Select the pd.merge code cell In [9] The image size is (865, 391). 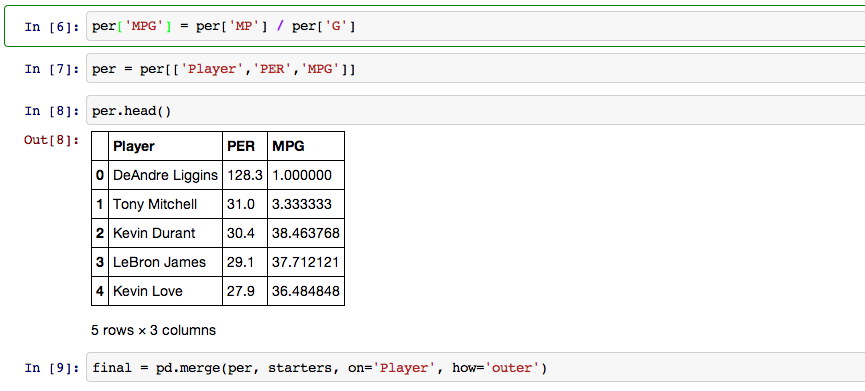[476, 367]
